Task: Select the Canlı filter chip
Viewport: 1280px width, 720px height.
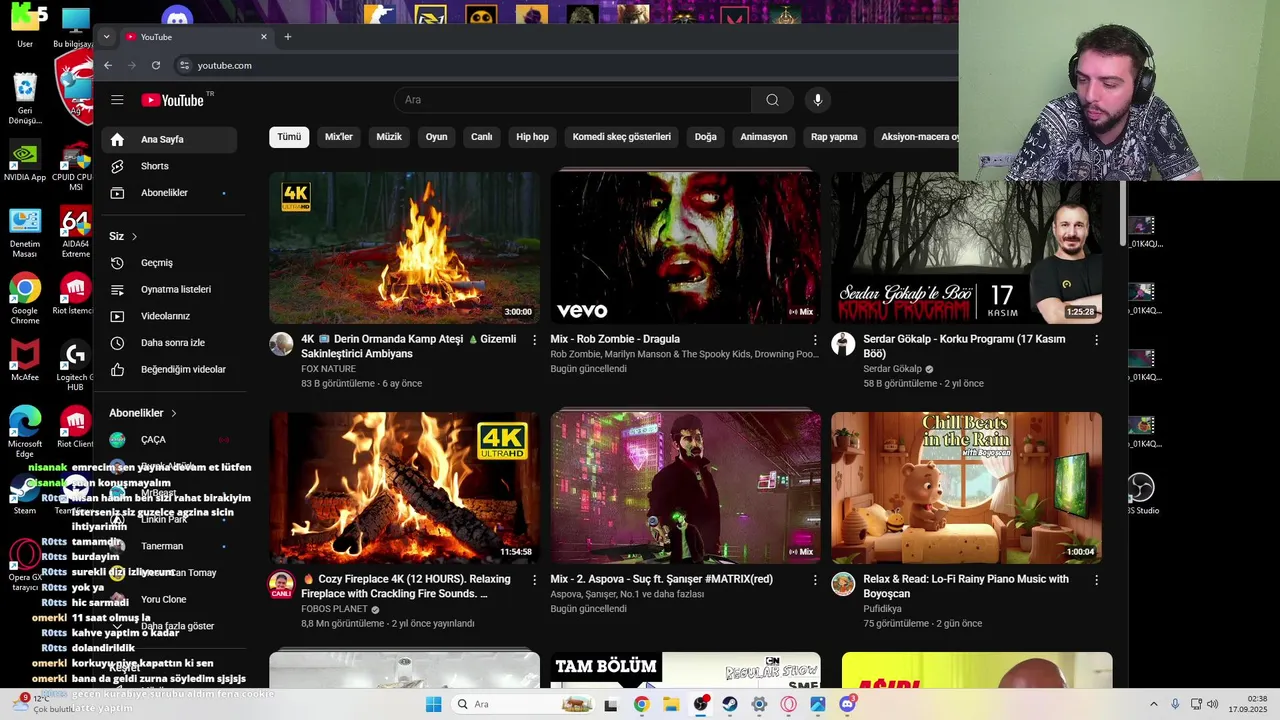Action: (482, 137)
